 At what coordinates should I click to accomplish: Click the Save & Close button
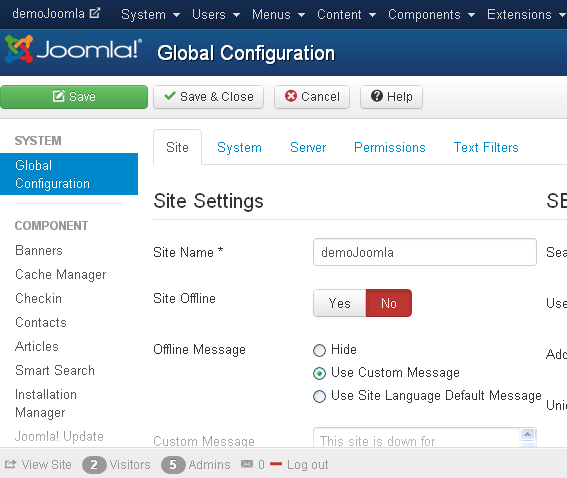tap(209, 97)
